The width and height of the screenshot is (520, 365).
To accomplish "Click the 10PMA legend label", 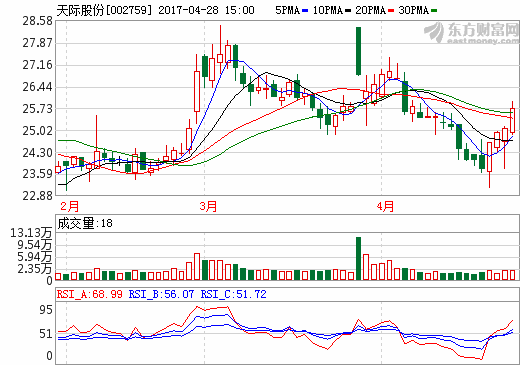I will (x=328, y=10).
